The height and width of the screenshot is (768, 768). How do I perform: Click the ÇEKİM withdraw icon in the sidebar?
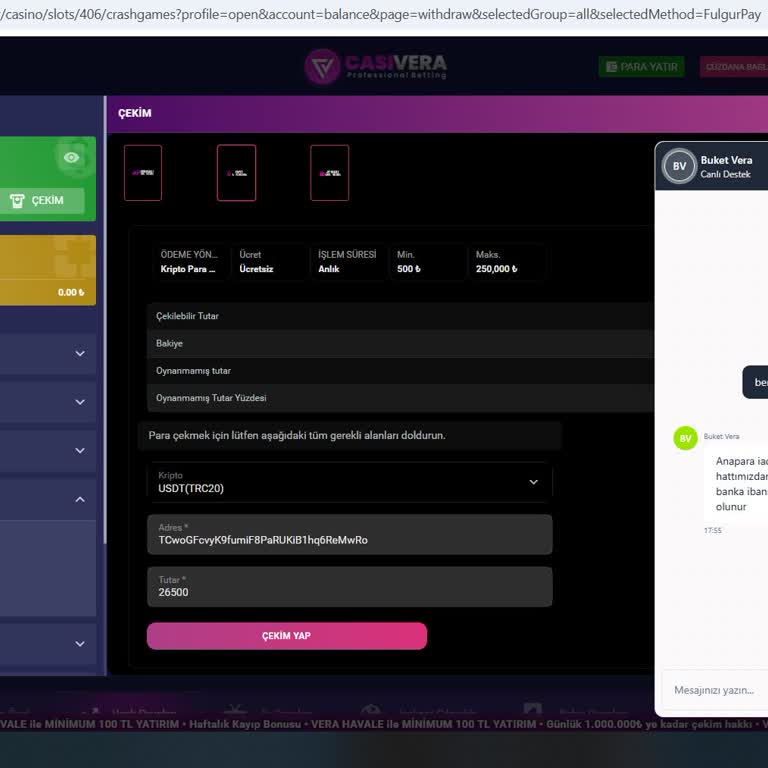(x=17, y=200)
